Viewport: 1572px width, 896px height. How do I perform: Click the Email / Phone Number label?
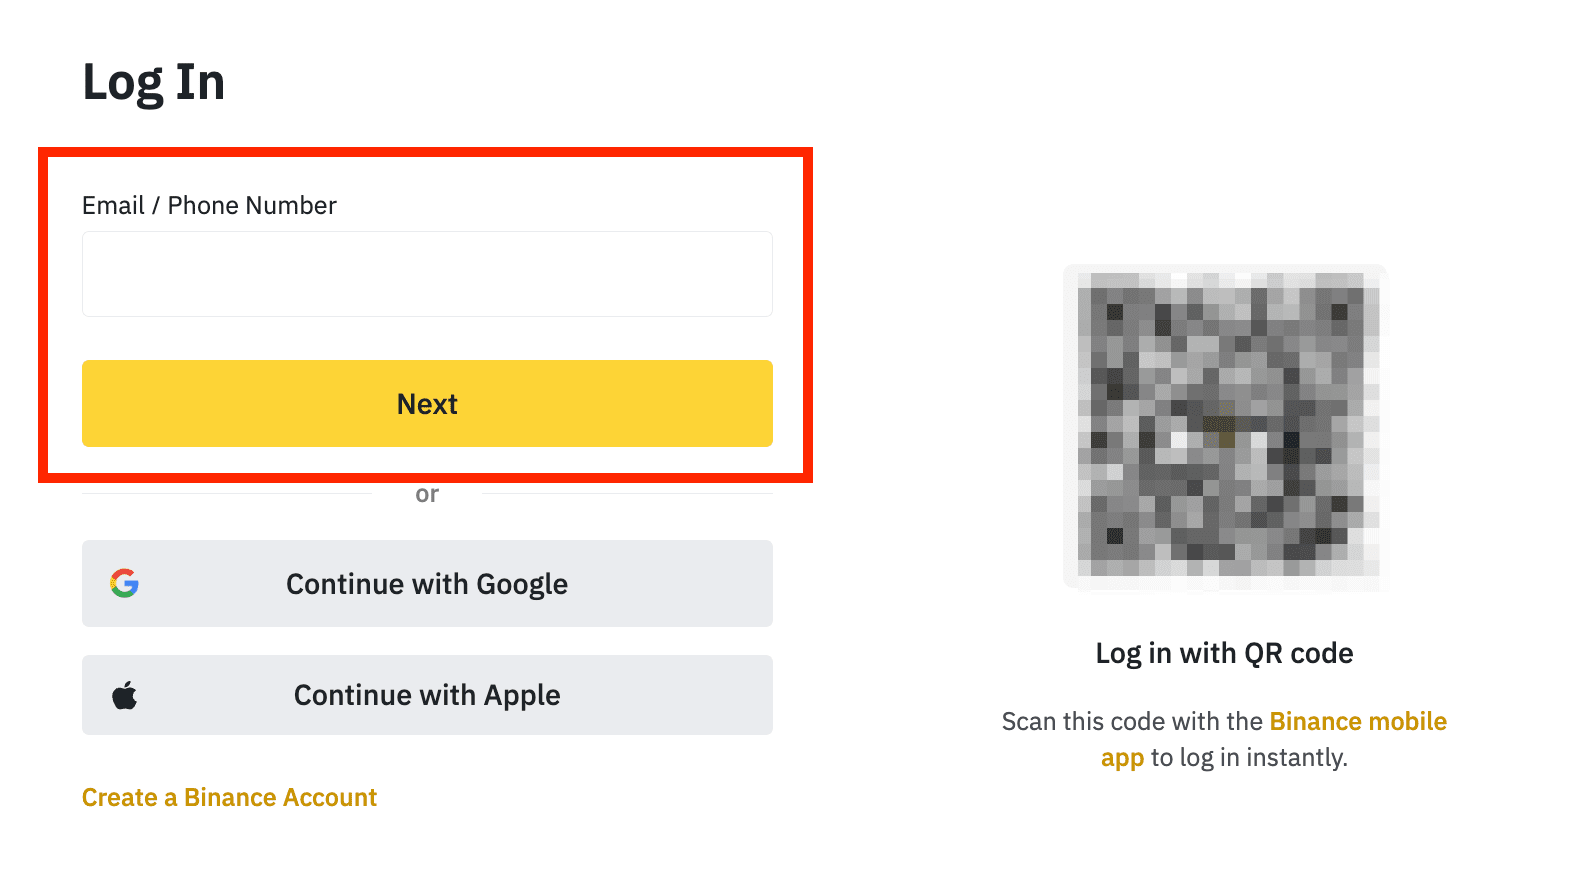209,205
